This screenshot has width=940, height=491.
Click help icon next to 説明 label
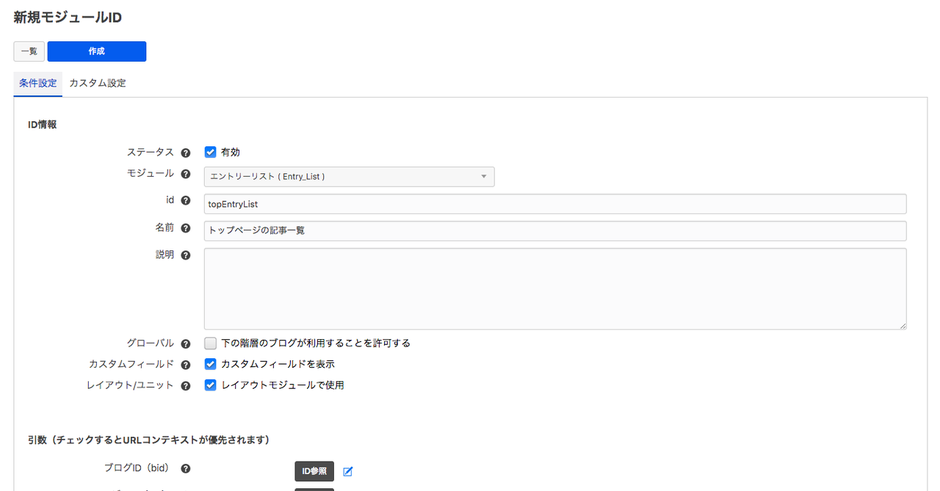click(x=185, y=255)
